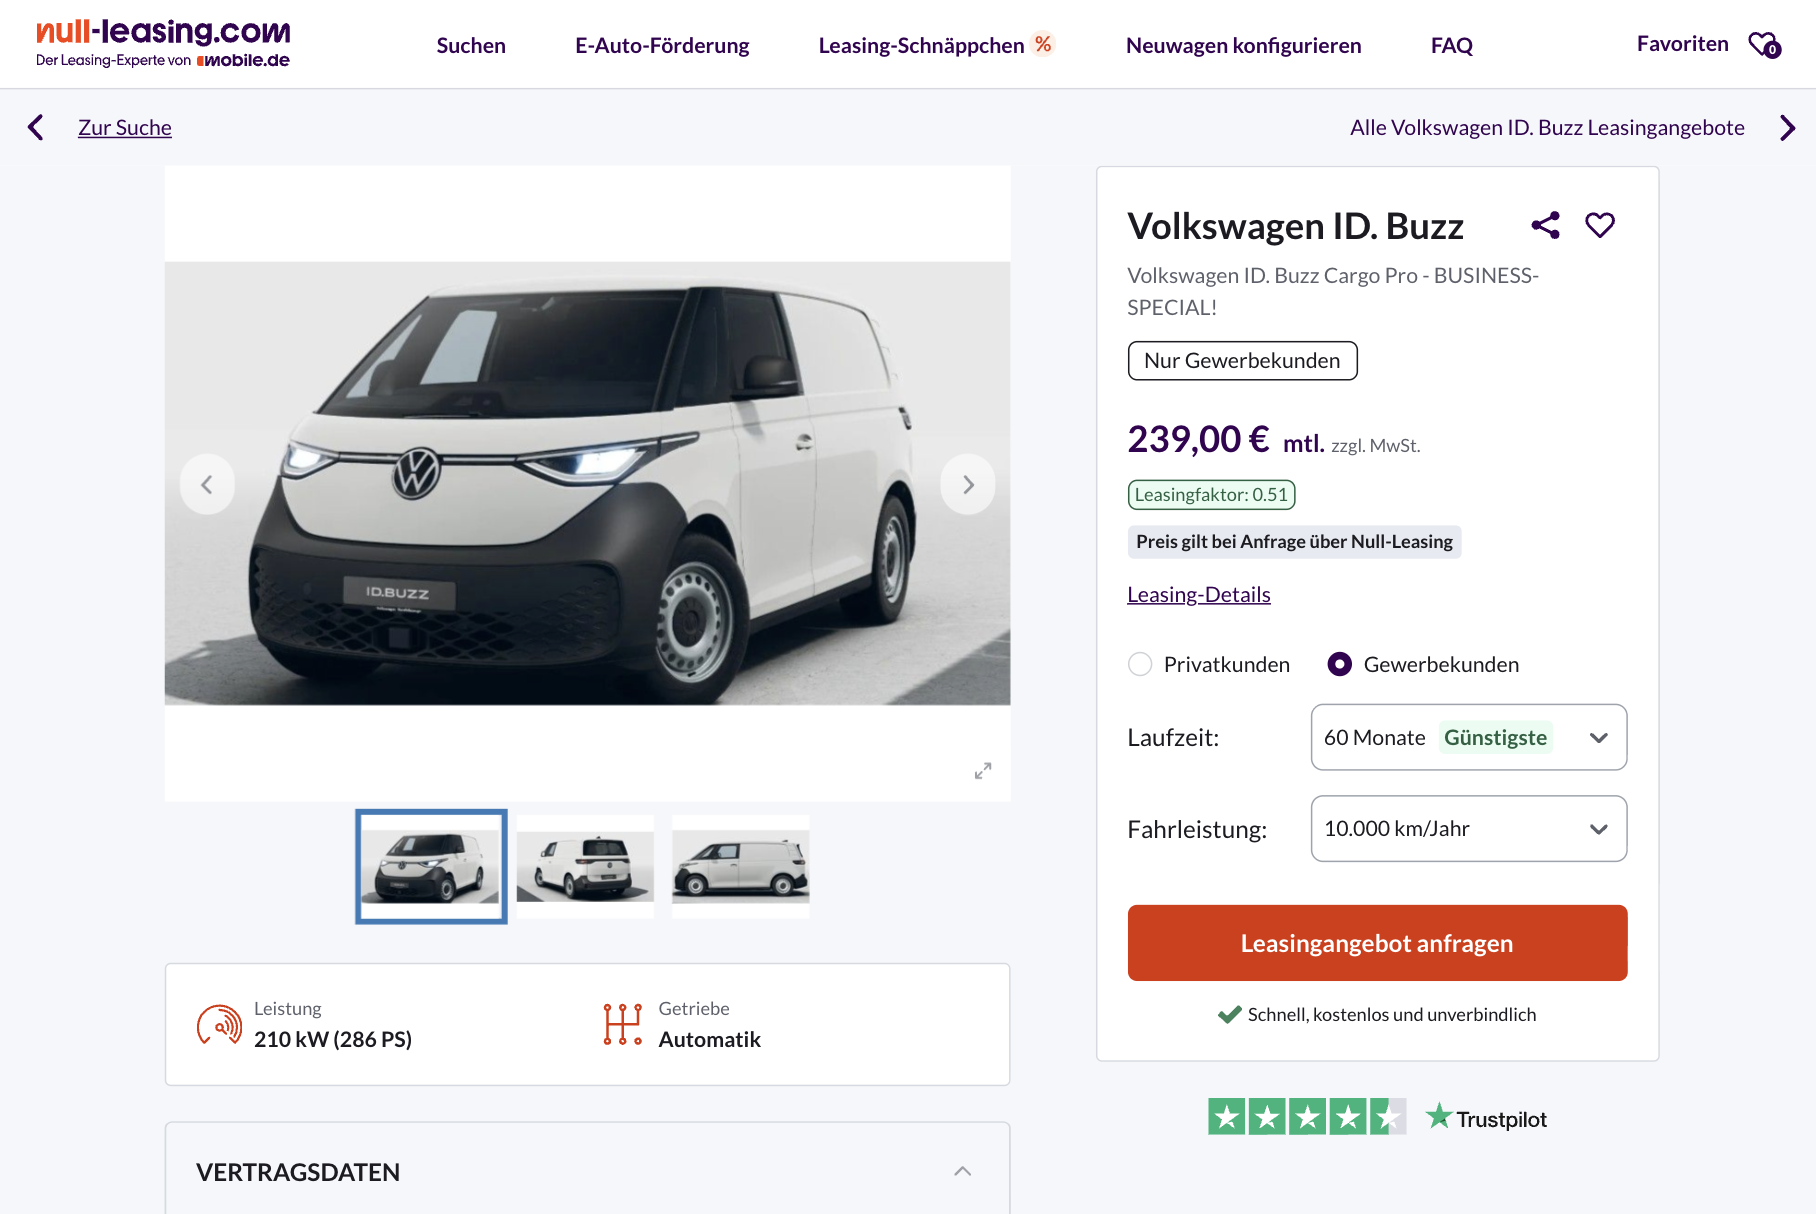Image resolution: width=1816 pixels, height=1214 pixels.
Task: Open the Laufzeit 60 Monate dropdown
Action: click(1468, 737)
